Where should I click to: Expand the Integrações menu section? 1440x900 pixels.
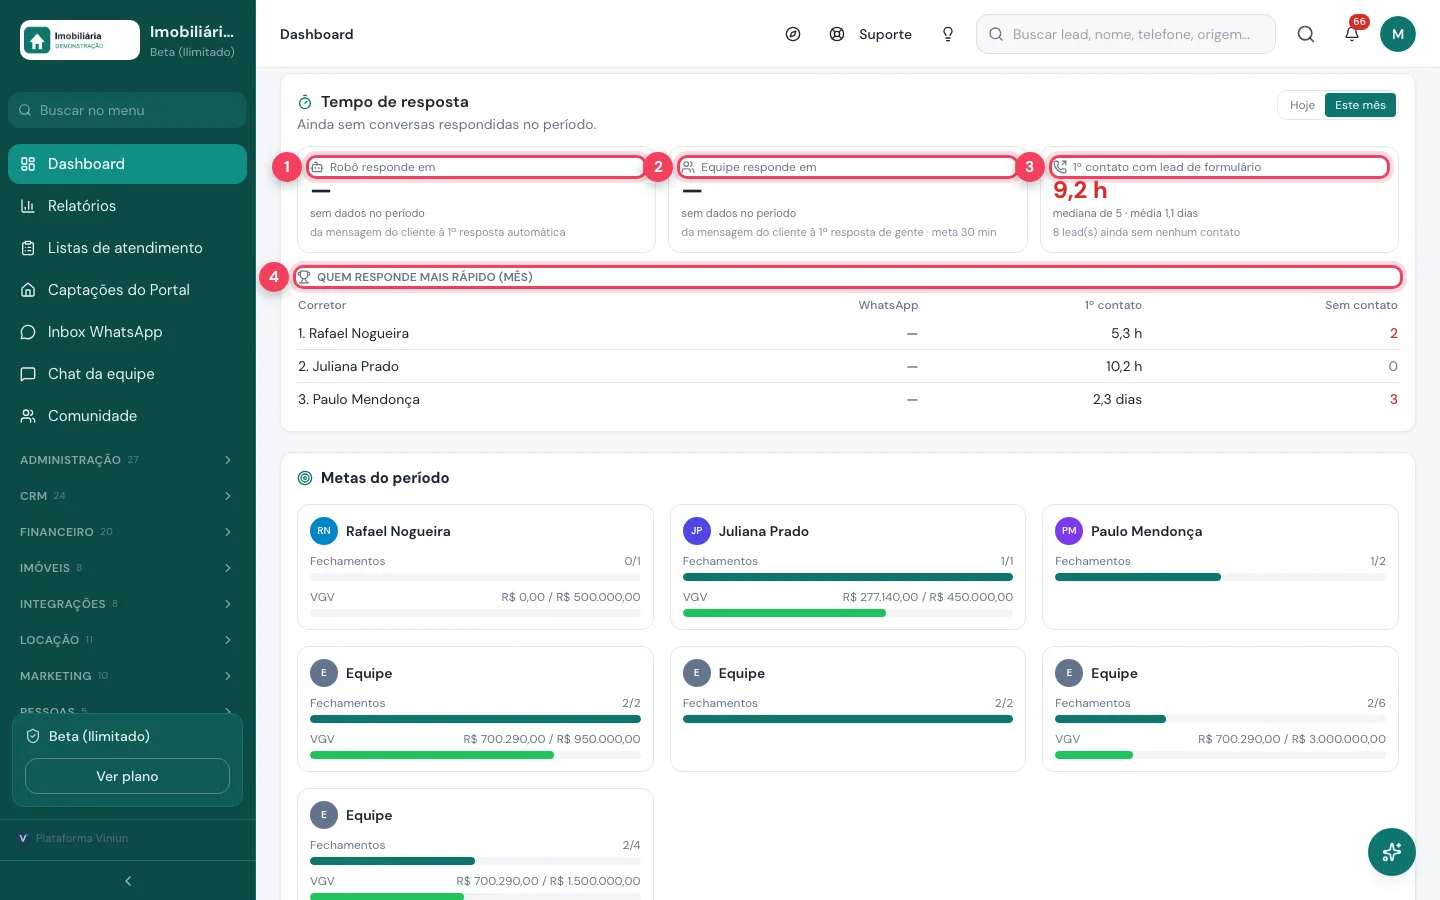pos(127,604)
